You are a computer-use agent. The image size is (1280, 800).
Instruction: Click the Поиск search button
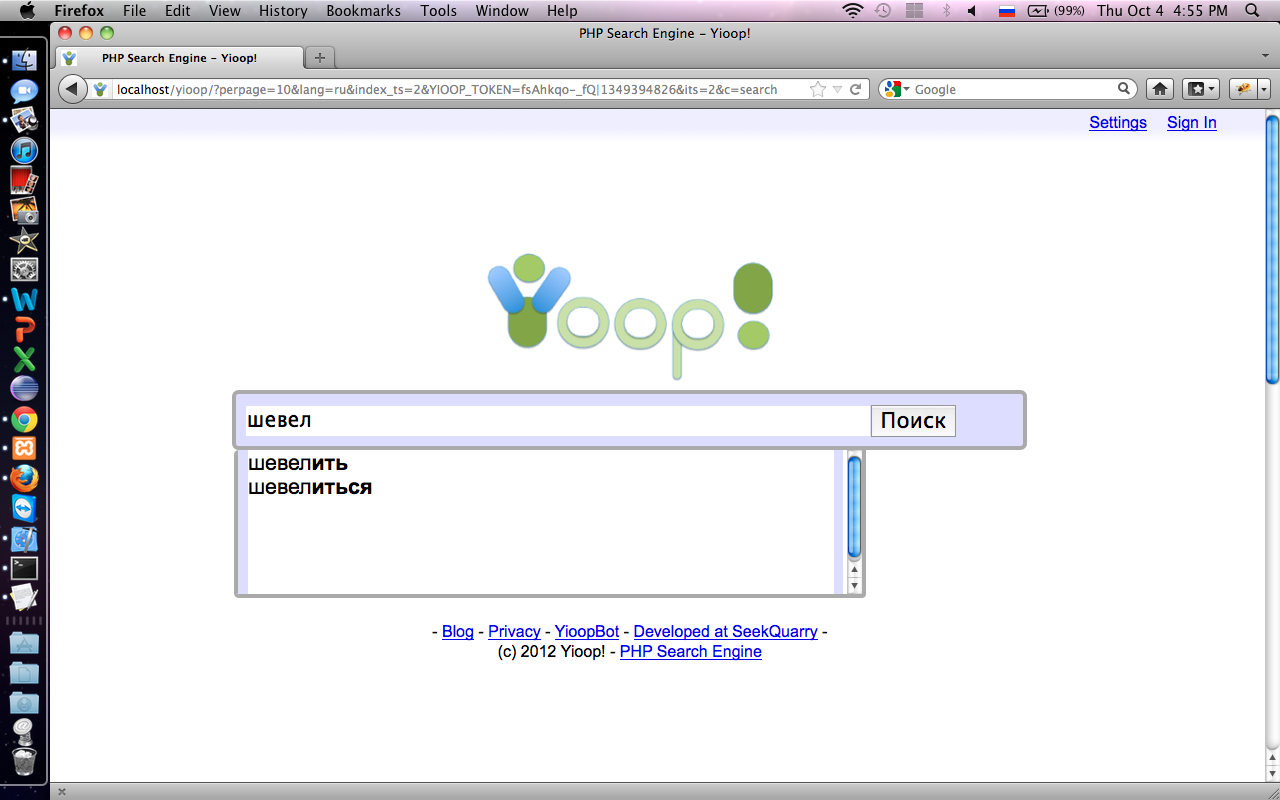pyautogui.click(x=913, y=421)
